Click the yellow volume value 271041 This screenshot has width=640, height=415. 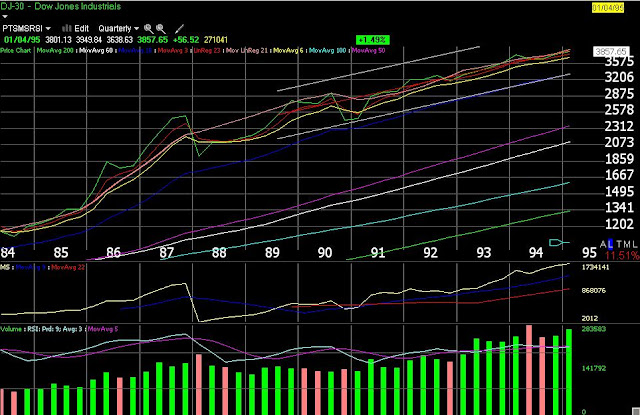(216, 40)
